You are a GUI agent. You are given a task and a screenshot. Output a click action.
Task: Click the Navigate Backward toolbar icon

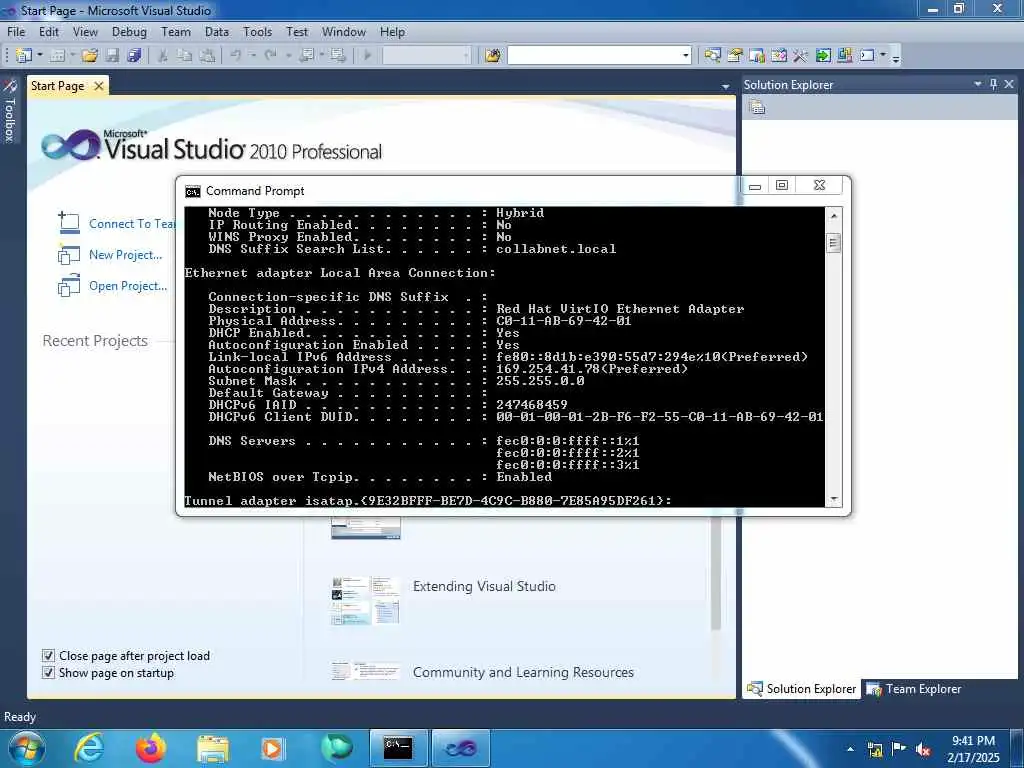pos(306,56)
